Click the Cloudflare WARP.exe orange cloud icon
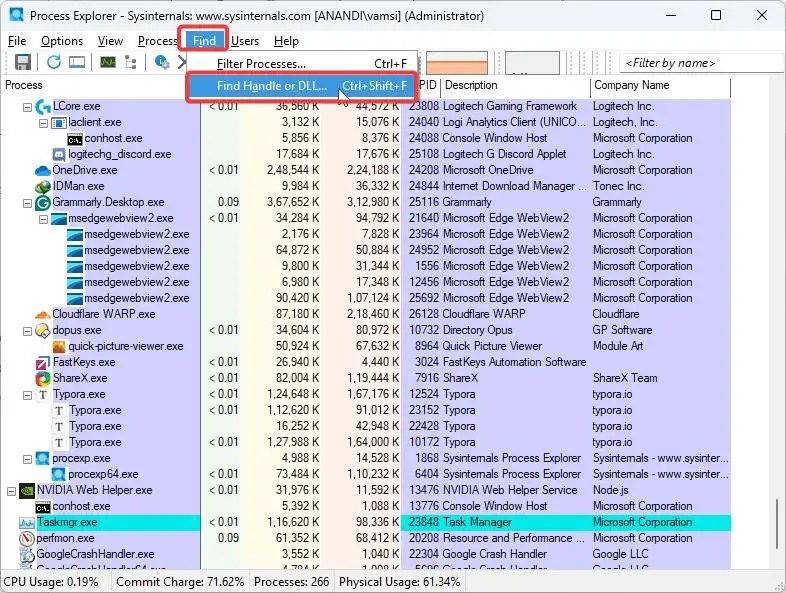The width and height of the screenshot is (786, 593). [x=43, y=315]
